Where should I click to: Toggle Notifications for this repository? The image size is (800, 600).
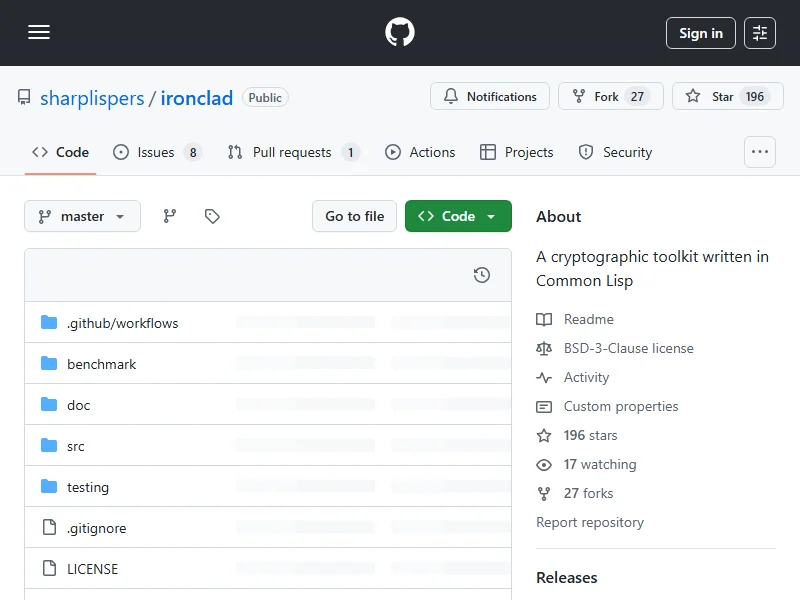click(x=490, y=97)
